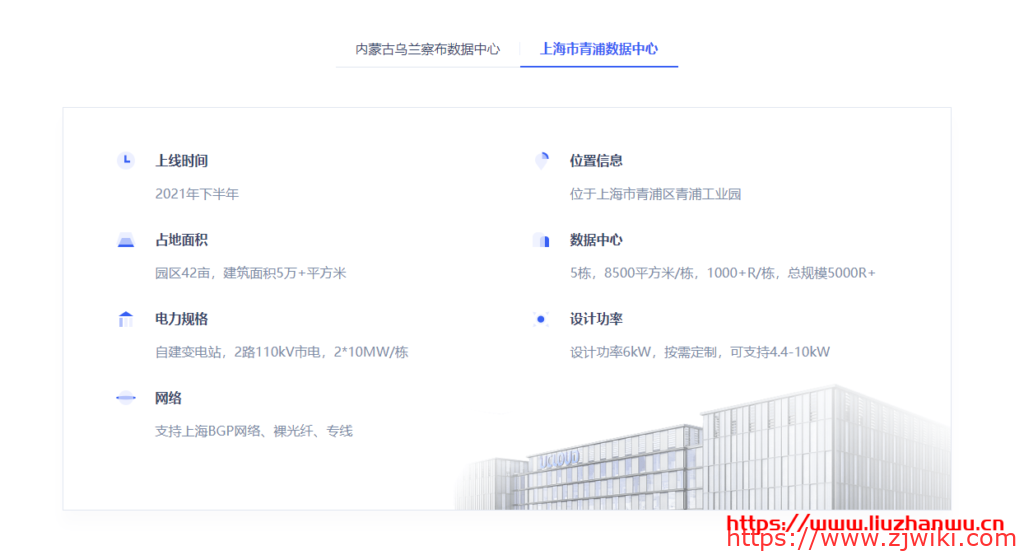Click the text 园区42亩，建筑面积5万+平方米
Image resolution: width=1024 pixels, height=555 pixels.
point(250,273)
